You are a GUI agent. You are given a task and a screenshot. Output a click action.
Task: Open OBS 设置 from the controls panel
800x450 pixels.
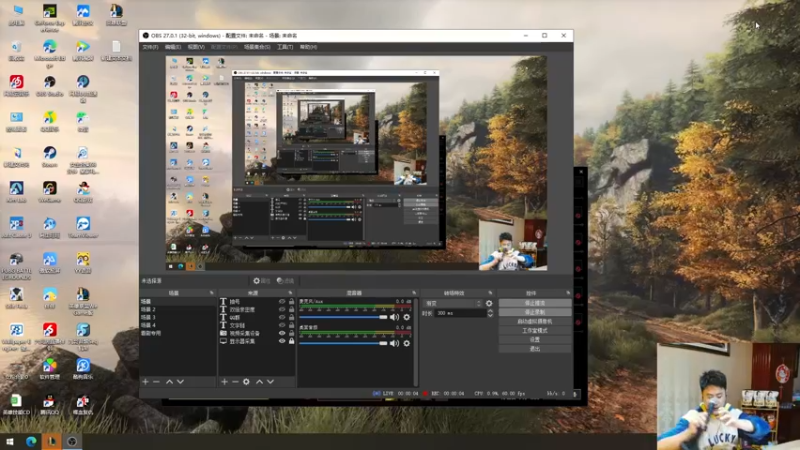point(535,340)
